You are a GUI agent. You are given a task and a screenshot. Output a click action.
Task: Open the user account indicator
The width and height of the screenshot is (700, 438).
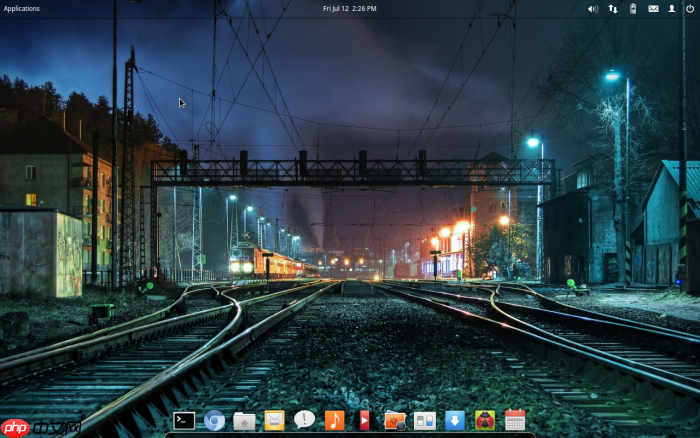click(x=672, y=8)
